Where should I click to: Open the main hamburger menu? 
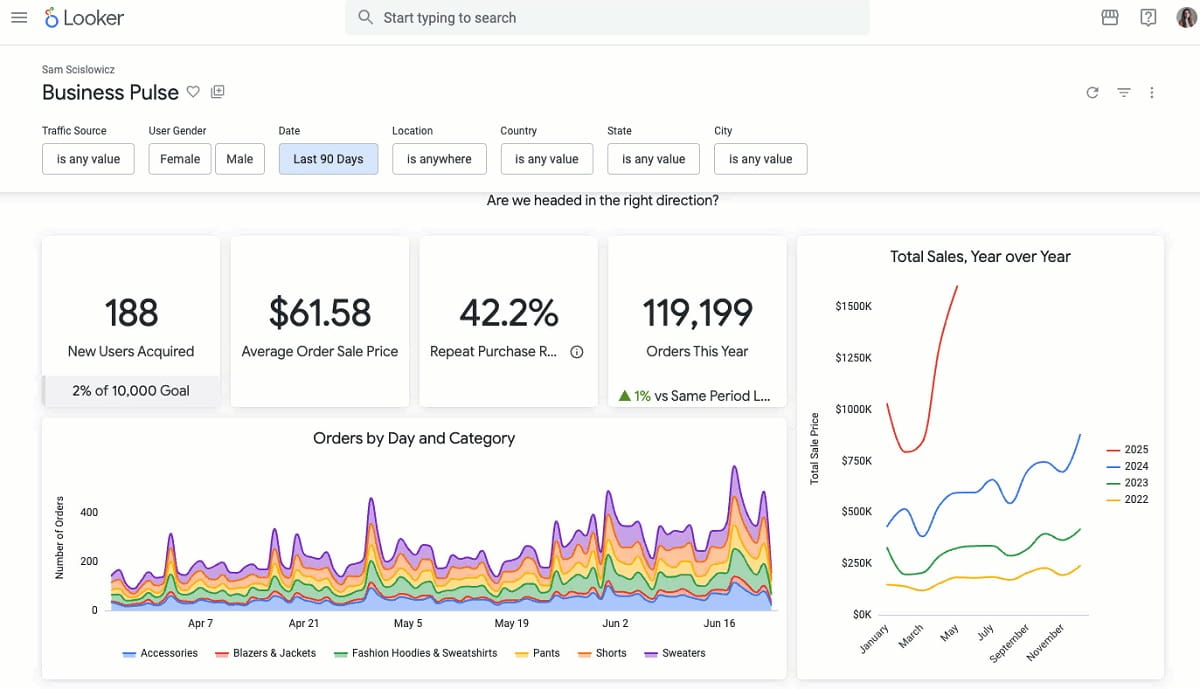coord(19,18)
